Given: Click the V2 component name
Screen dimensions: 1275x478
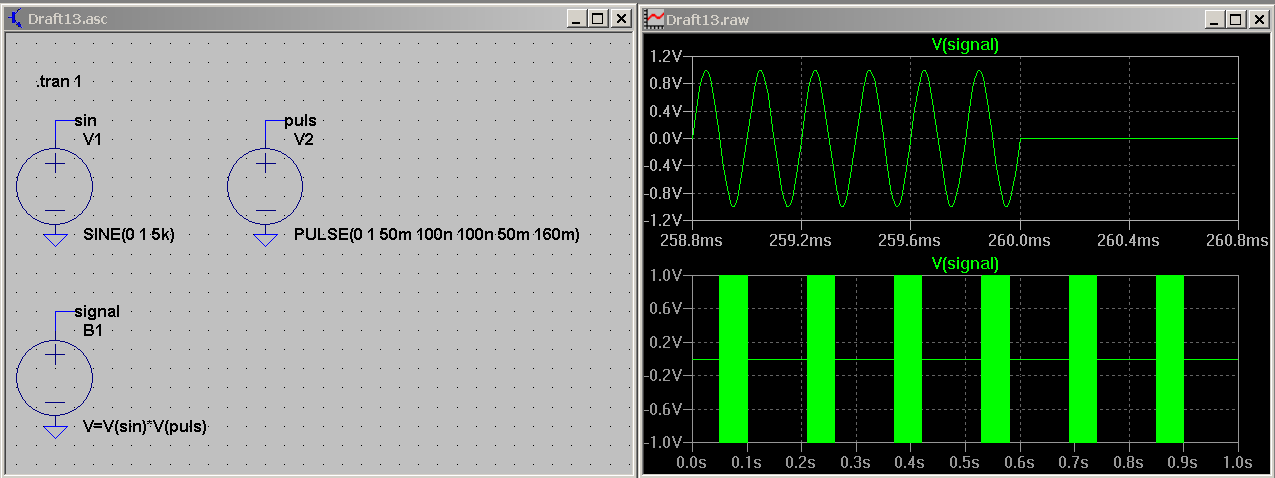Looking at the screenshot, I should tap(304, 139).
